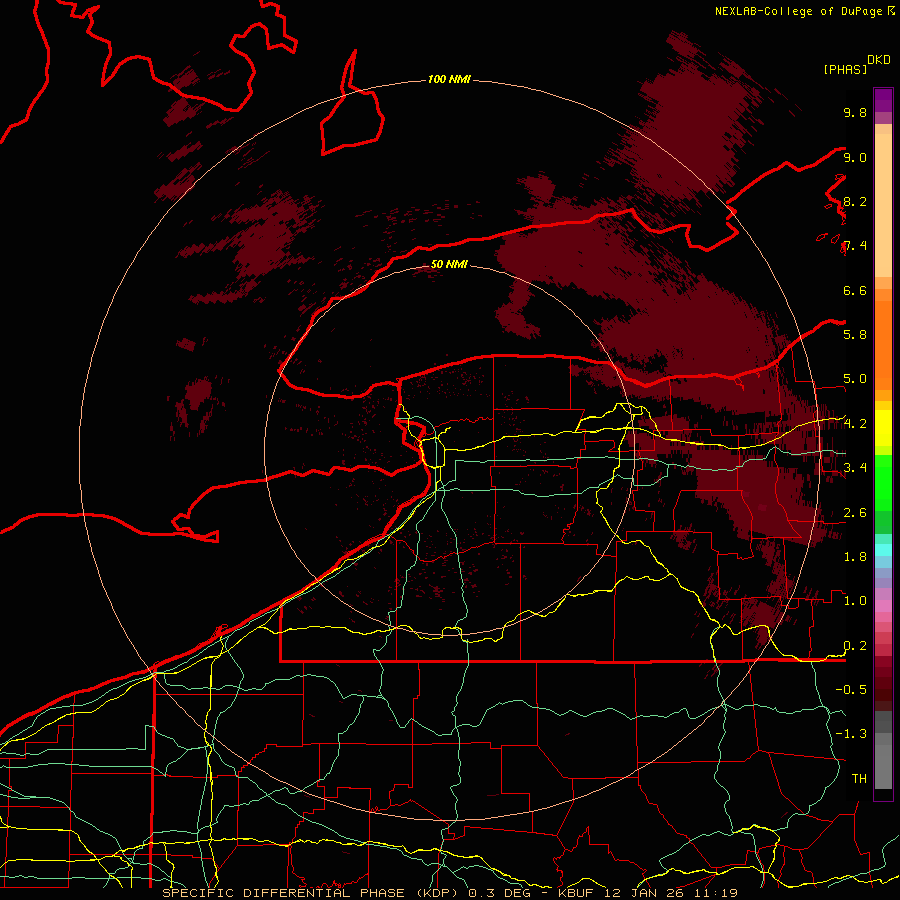Image resolution: width=900 pixels, height=900 pixels.
Task: Click the 100 NMI range ring label
Action: [x=449, y=79]
